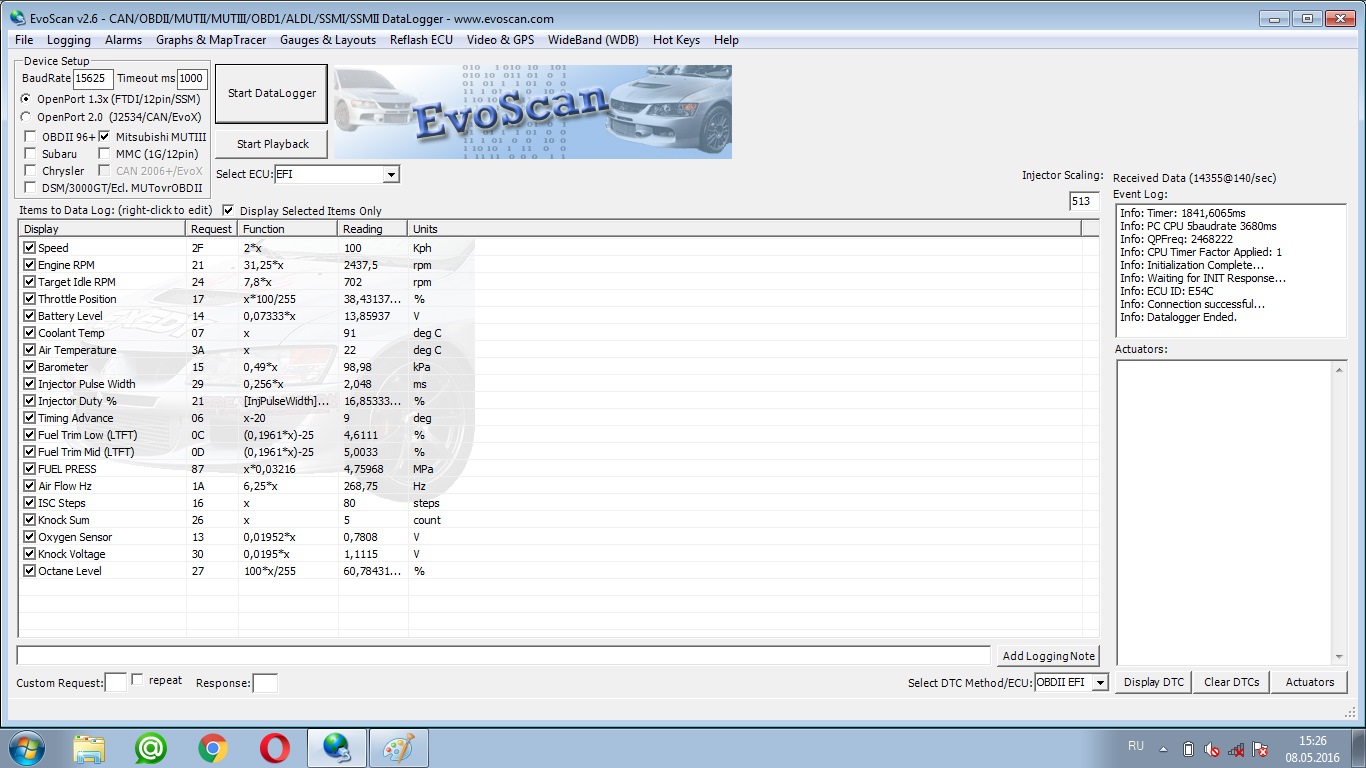Open the network tray icon

coord(1236,748)
